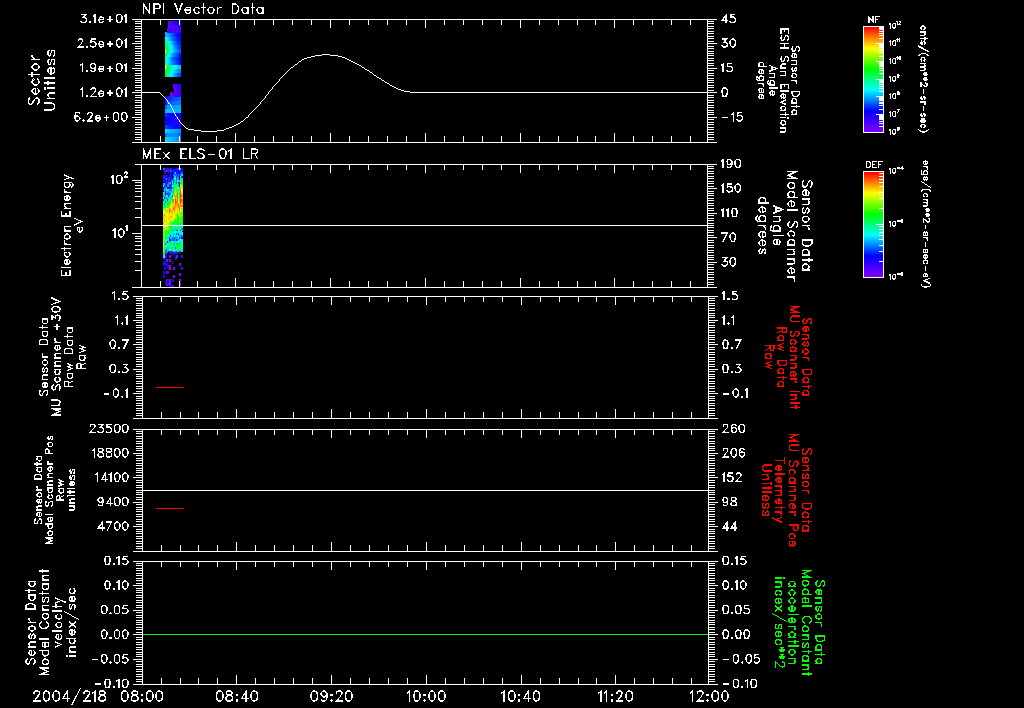
Task: Click the "23500" scanner position tick value
Action: [x=109, y=428]
